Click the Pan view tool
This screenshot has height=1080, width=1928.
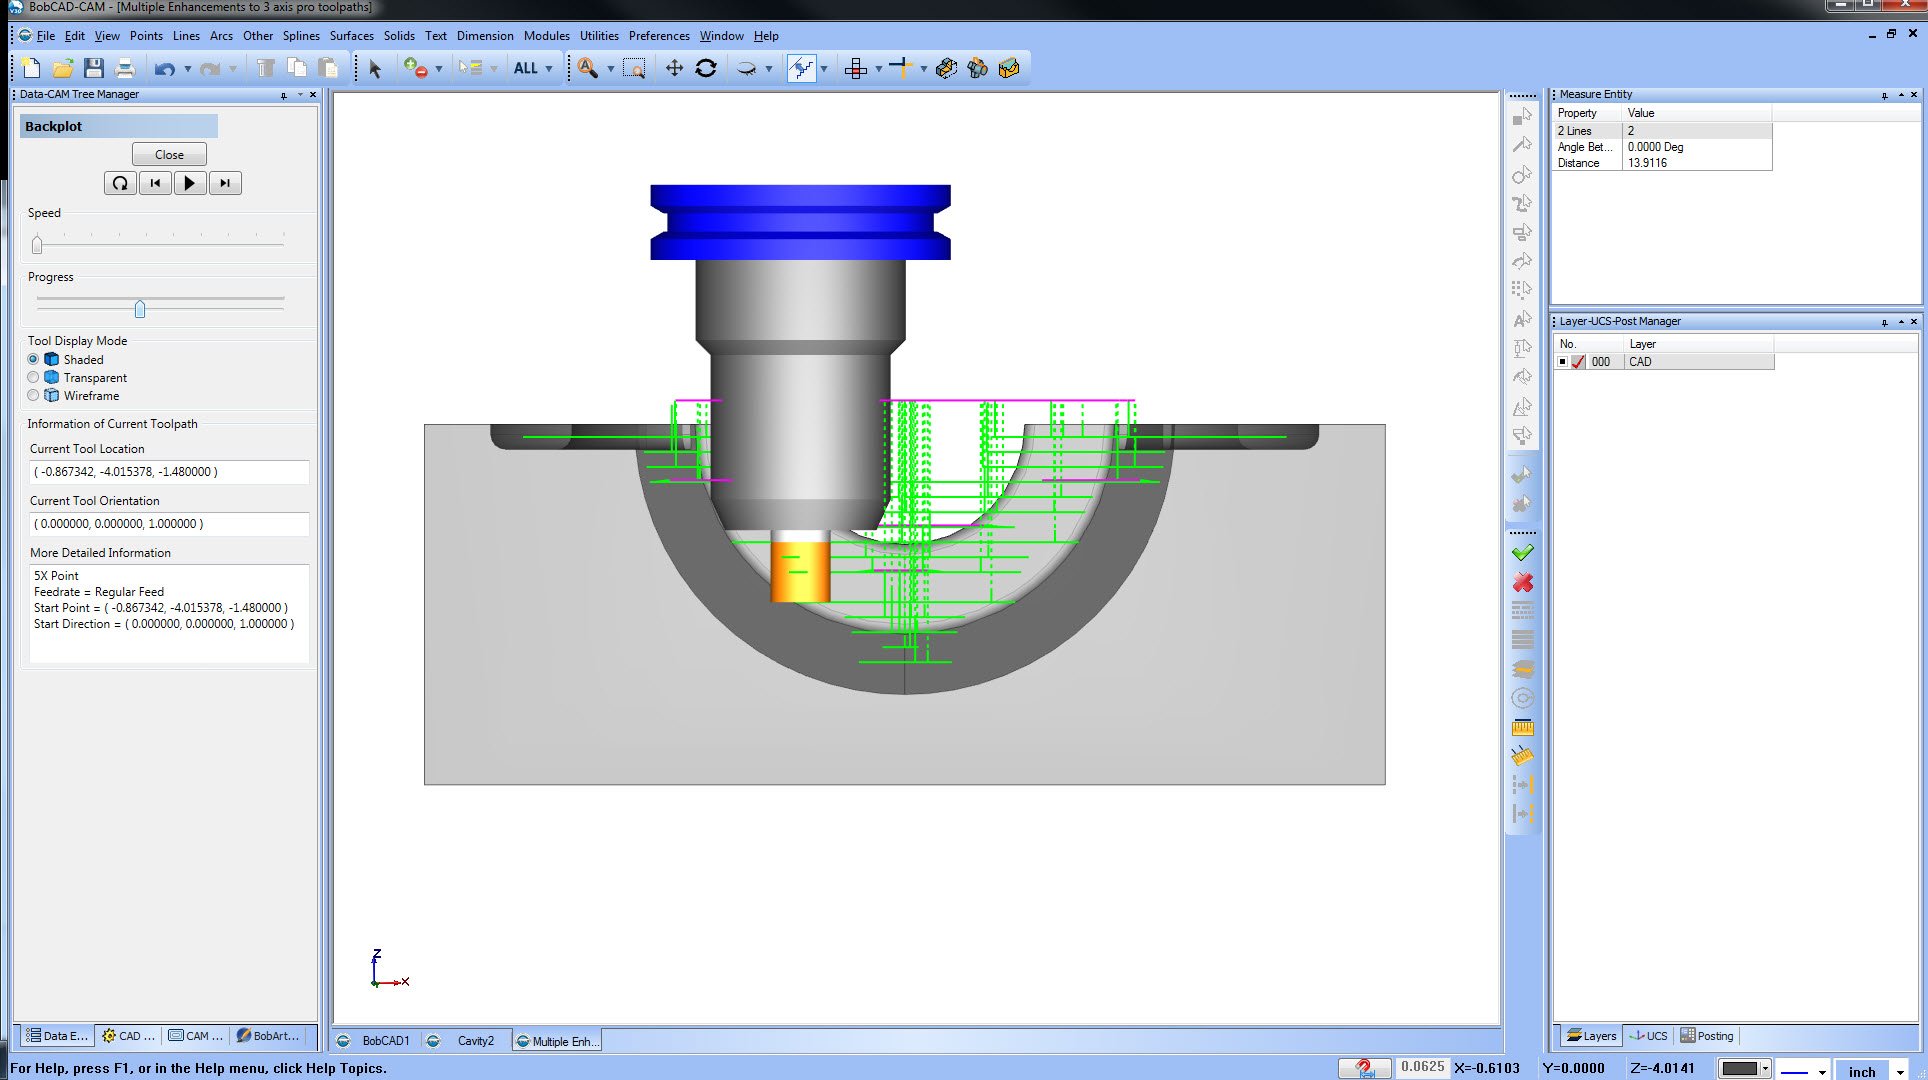pyautogui.click(x=675, y=68)
